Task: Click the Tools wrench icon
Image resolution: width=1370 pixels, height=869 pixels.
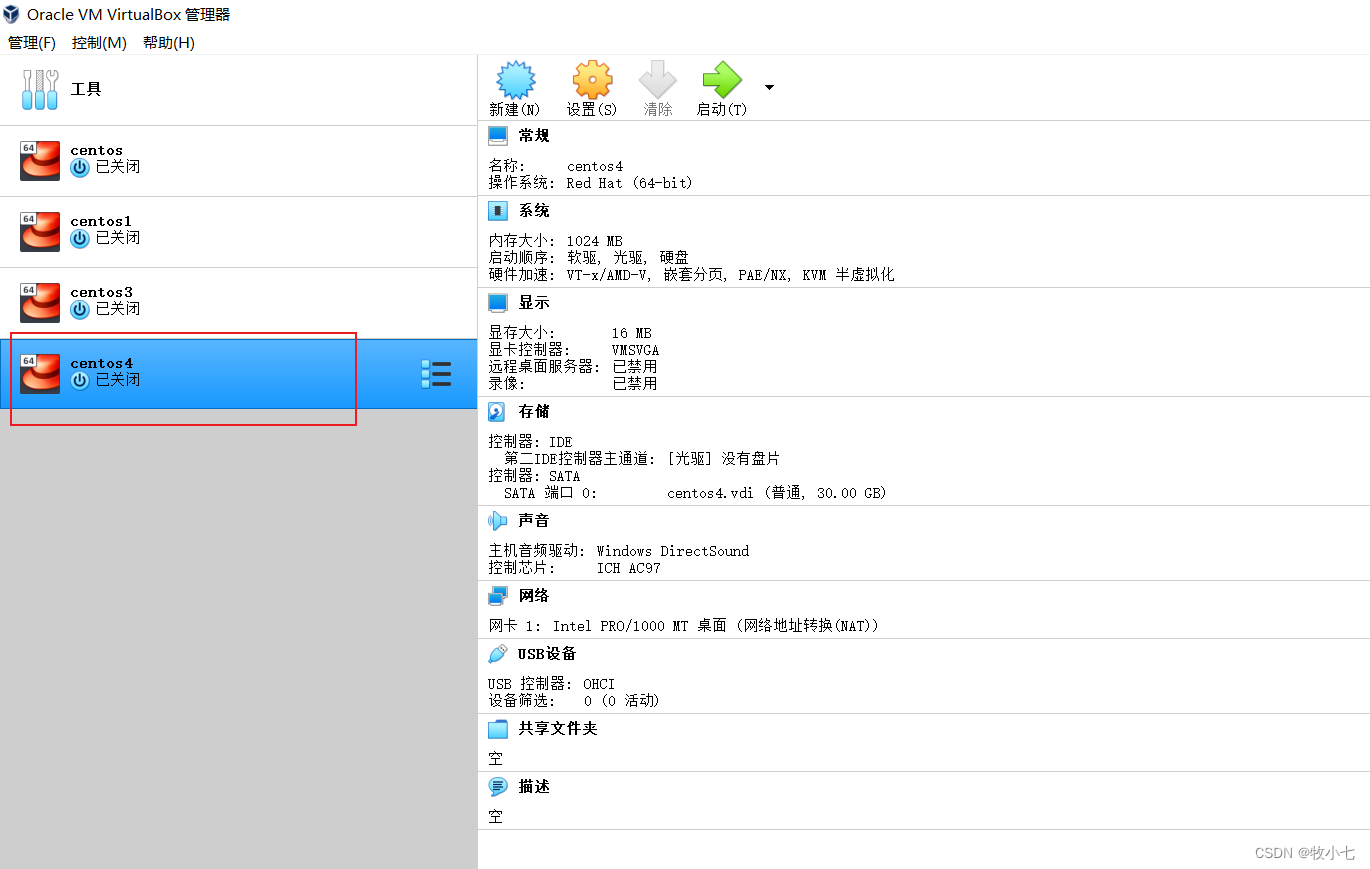Action: [x=40, y=90]
